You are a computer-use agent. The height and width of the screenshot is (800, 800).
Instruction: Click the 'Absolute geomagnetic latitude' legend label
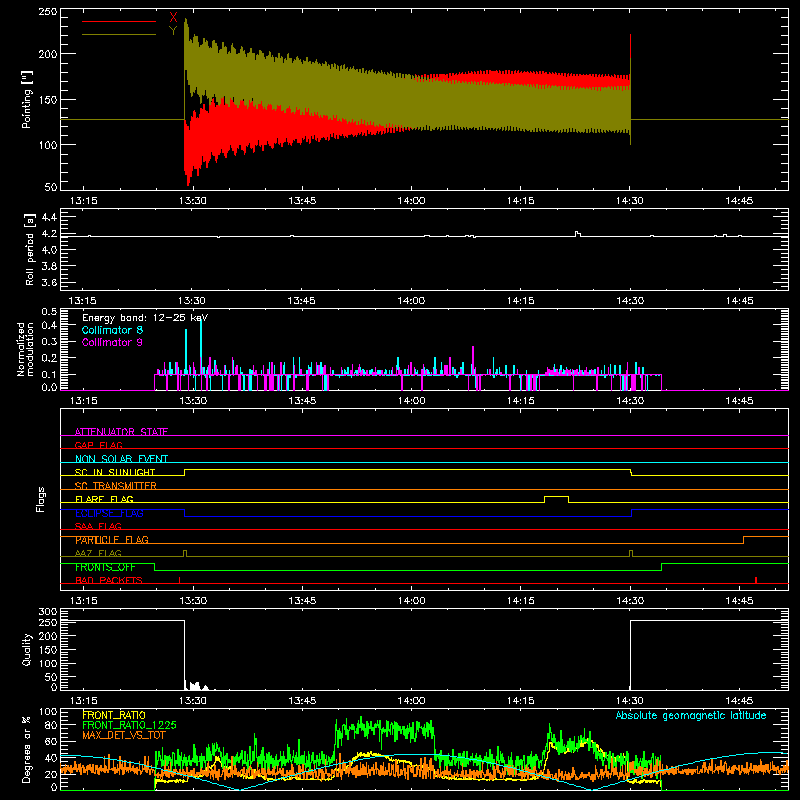(x=691, y=715)
